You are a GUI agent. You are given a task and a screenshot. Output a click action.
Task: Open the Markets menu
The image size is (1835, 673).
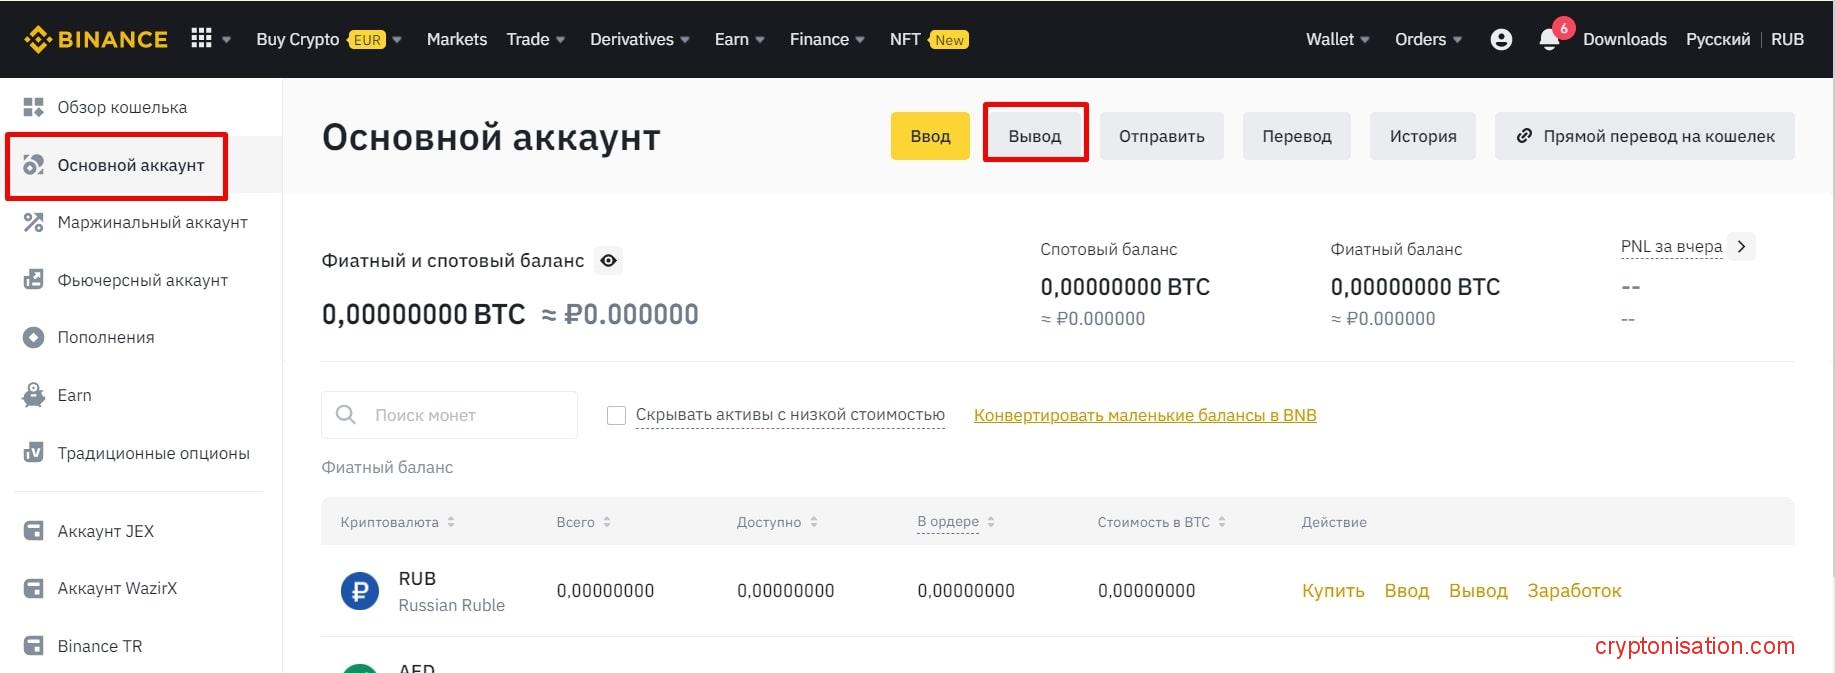[456, 39]
